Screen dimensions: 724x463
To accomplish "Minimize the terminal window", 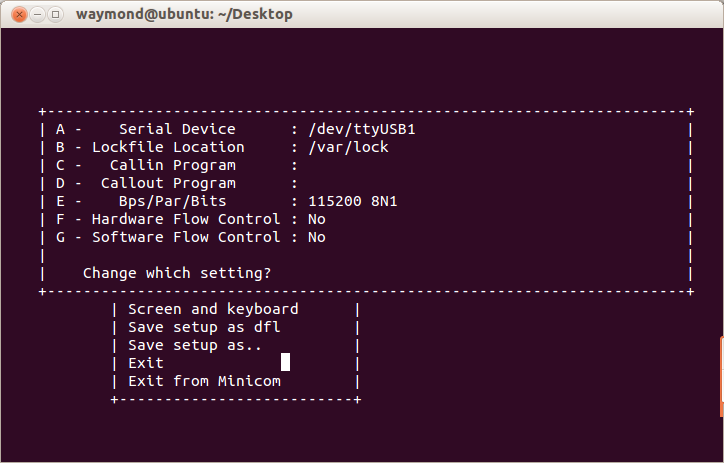I will tap(34, 14).
